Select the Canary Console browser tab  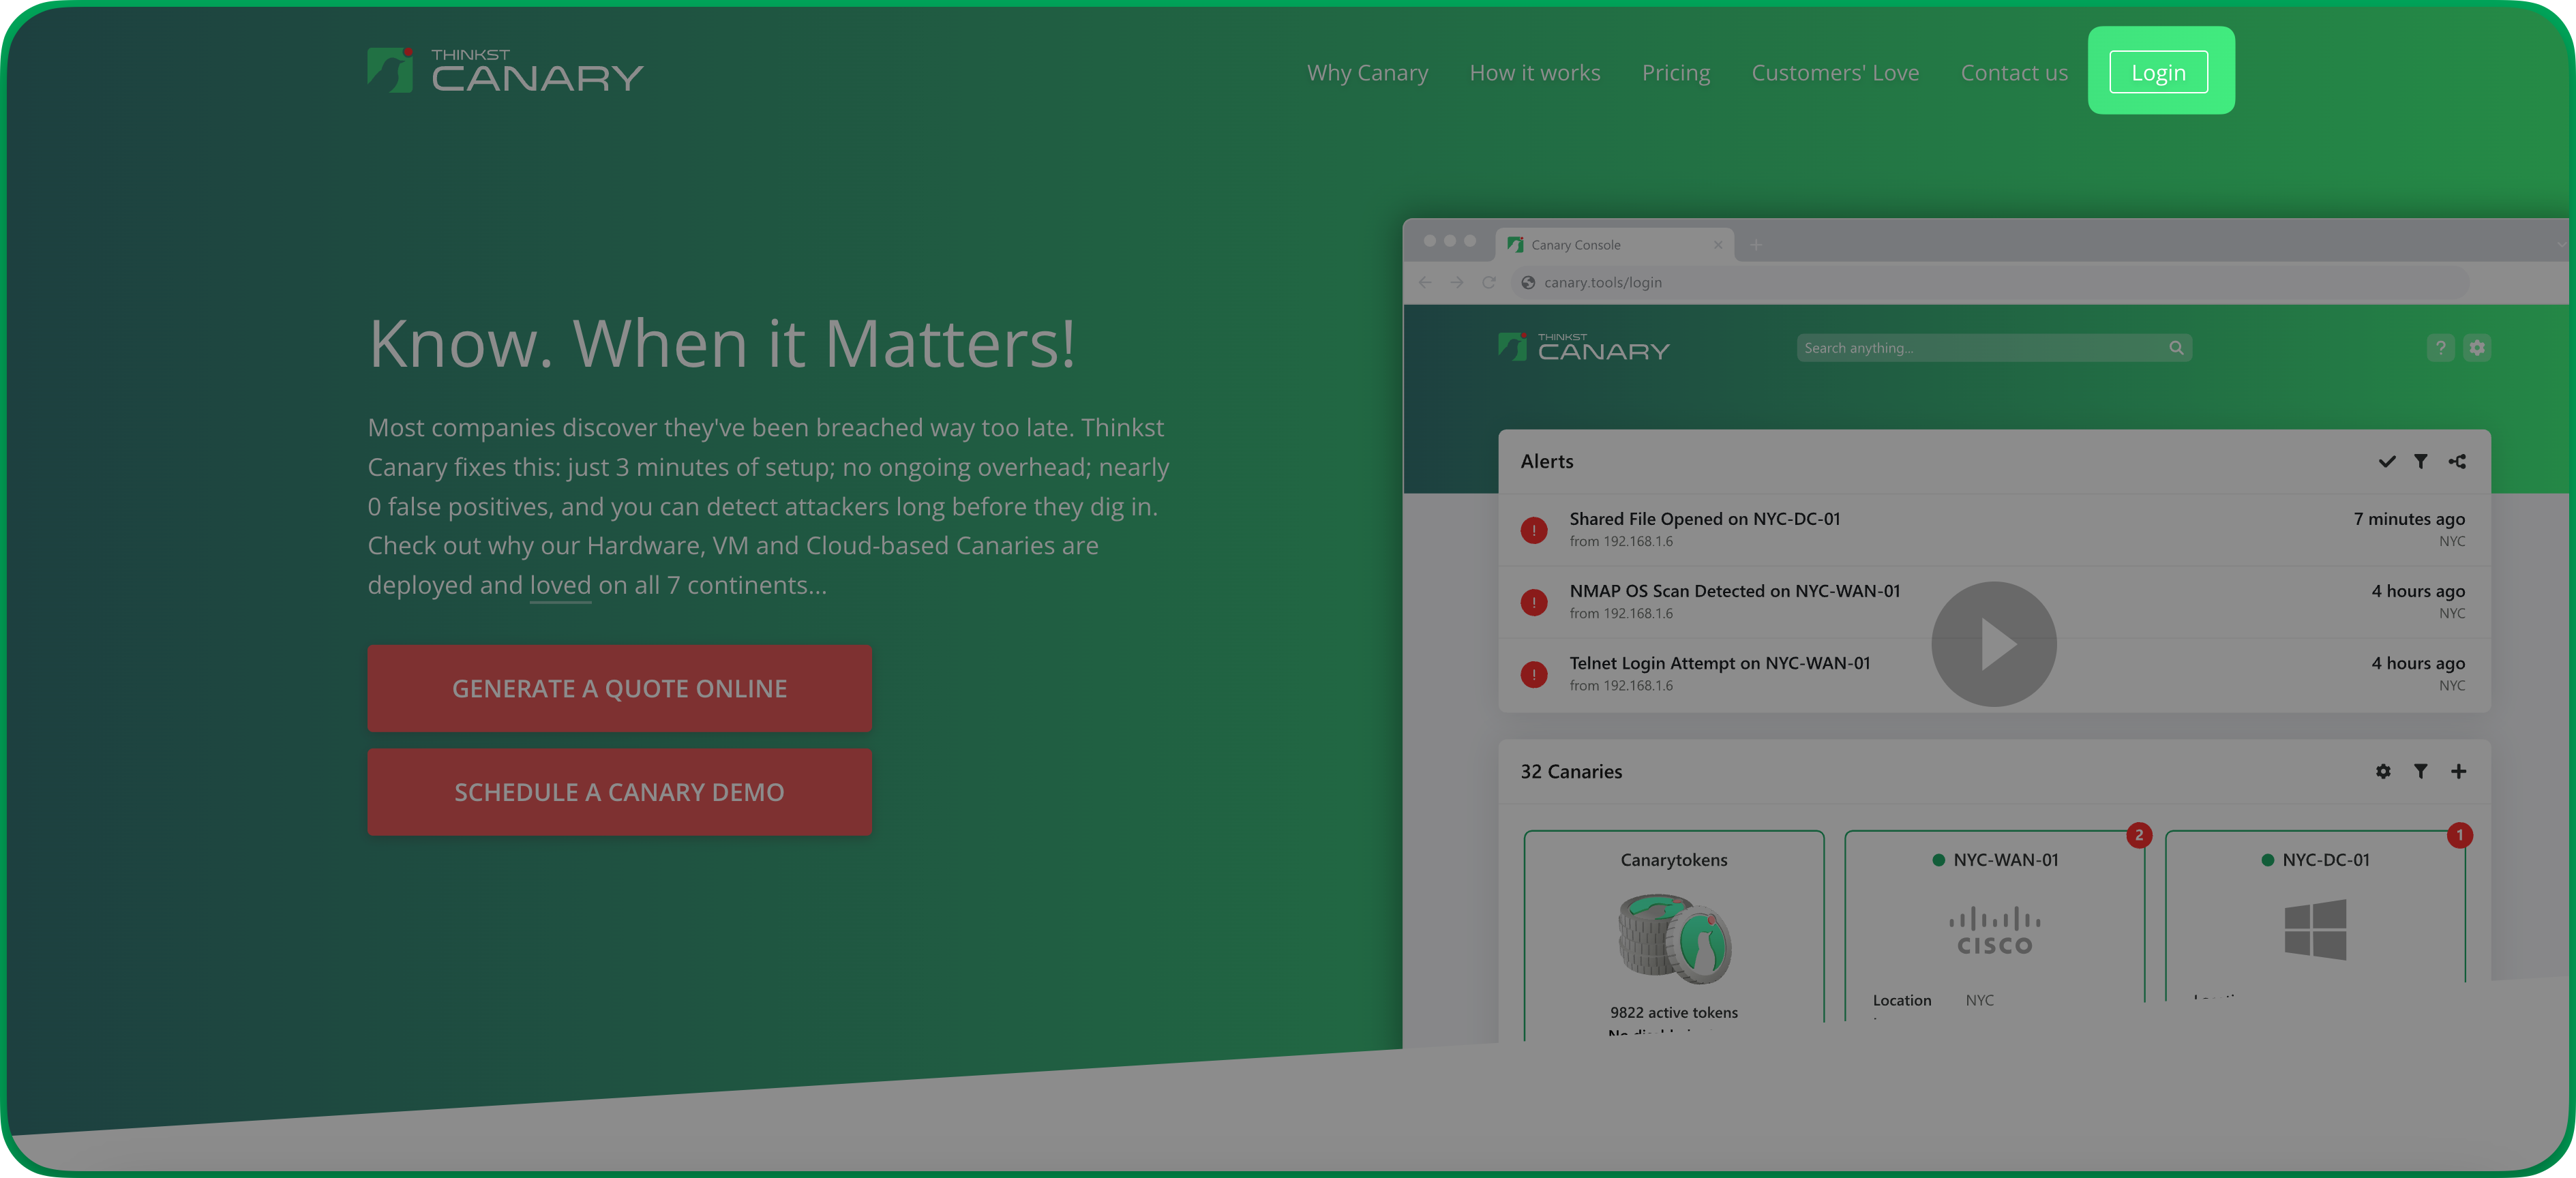[1613, 245]
